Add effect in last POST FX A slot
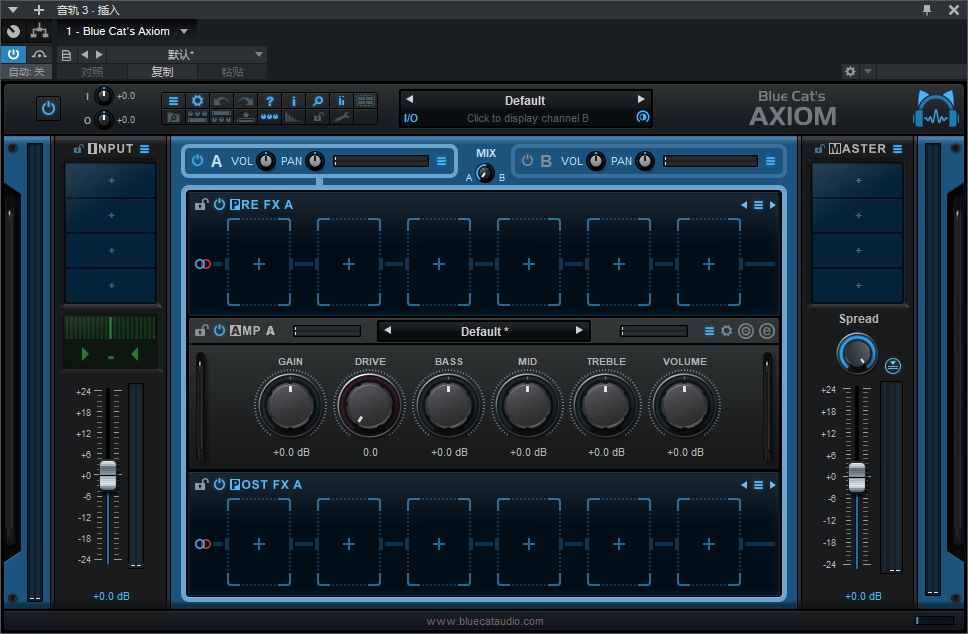968x634 pixels. tap(709, 544)
